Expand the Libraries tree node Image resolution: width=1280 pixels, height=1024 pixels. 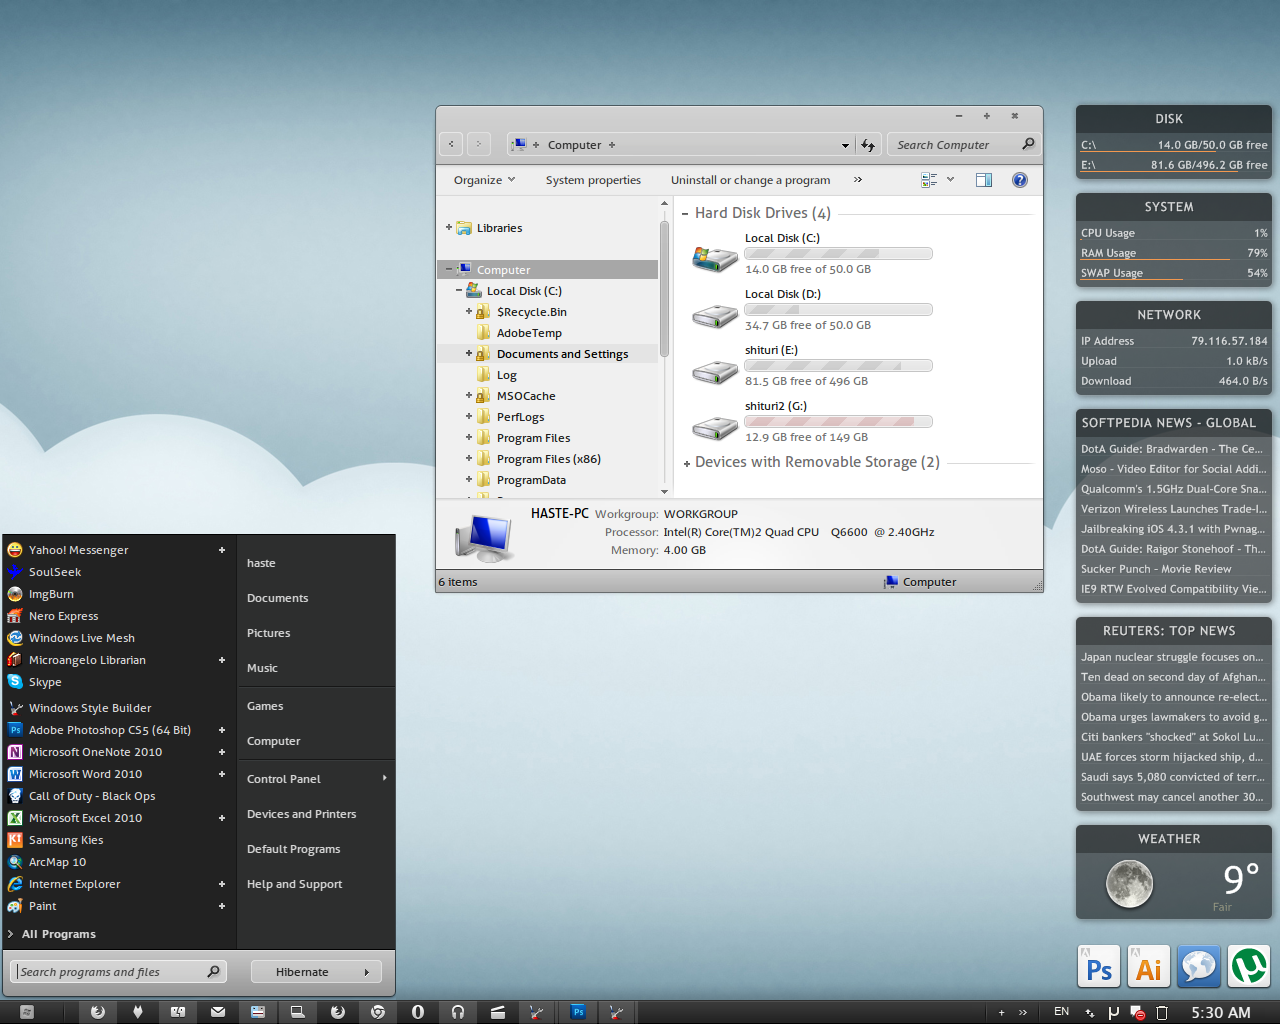[x=448, y=227]
